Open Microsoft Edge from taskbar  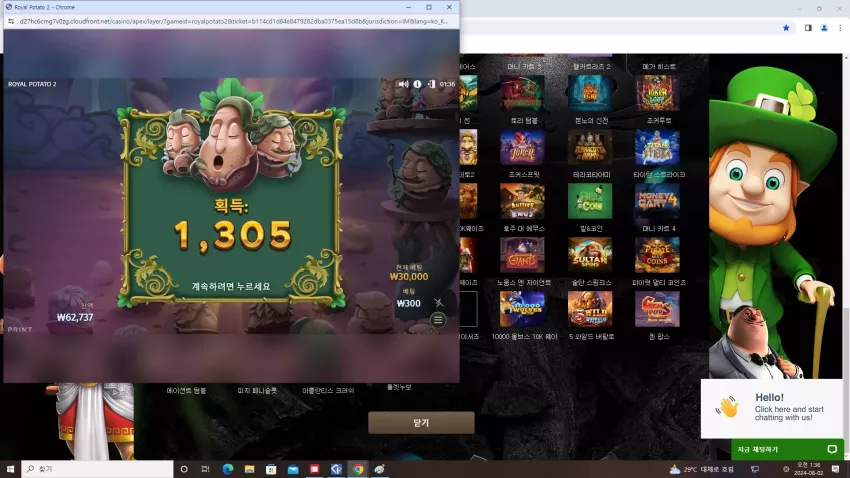(228, 469)
